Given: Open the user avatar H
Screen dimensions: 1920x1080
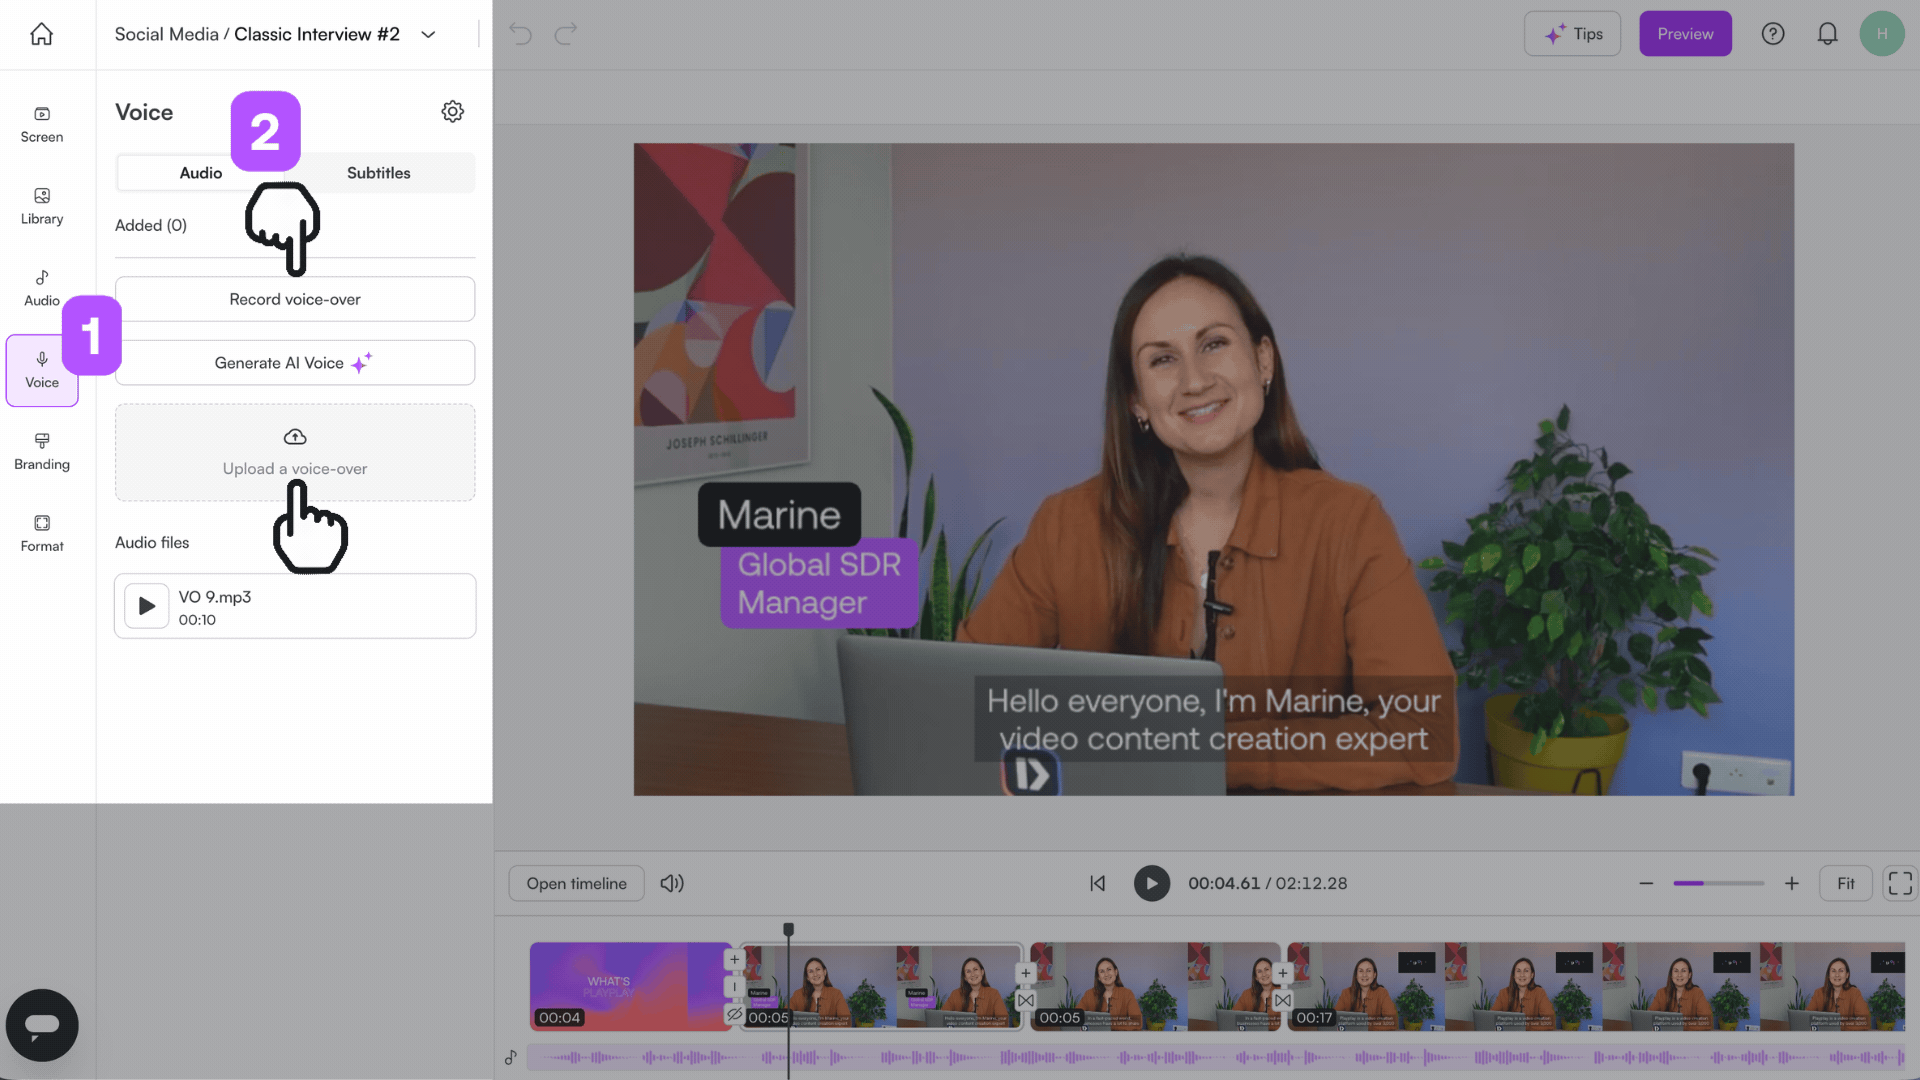Looking at the screenshot, I should pyautogui.click(x=1882, y=34).
